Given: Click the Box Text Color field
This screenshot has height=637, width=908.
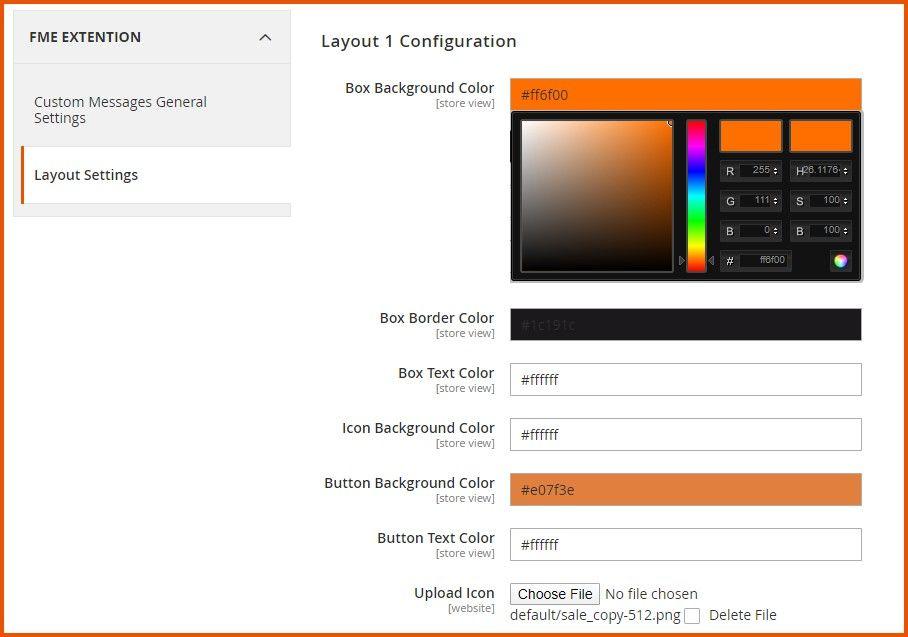Looking at the screenshot, I should [685, 380].
